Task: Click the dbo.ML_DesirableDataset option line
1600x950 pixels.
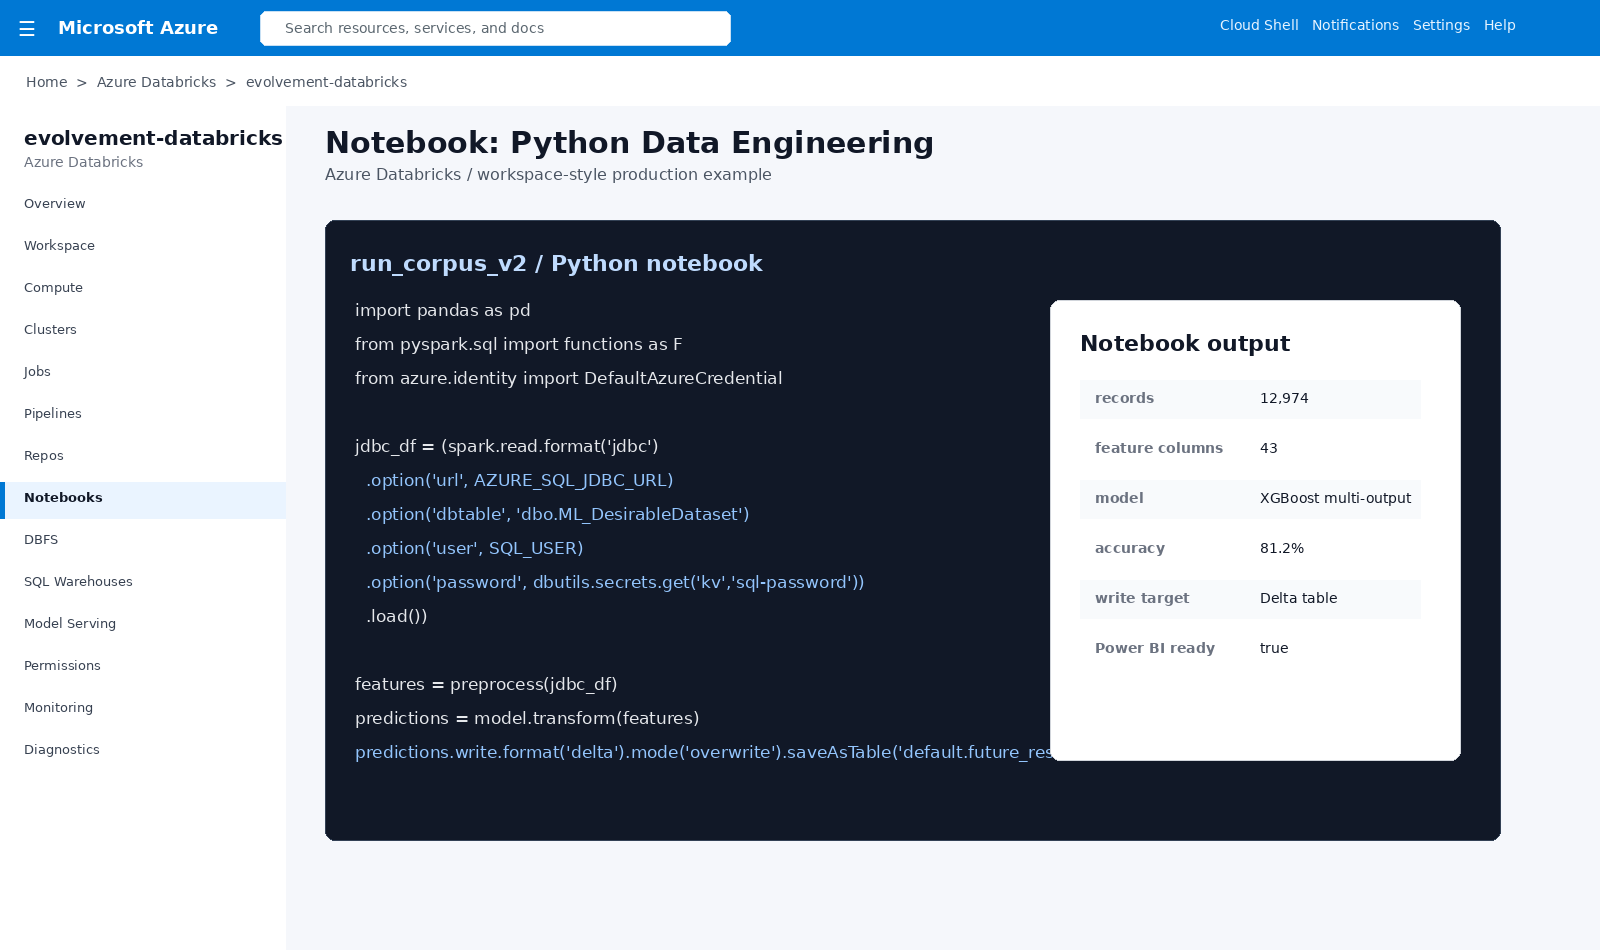Action: click(x=558, y=514)
